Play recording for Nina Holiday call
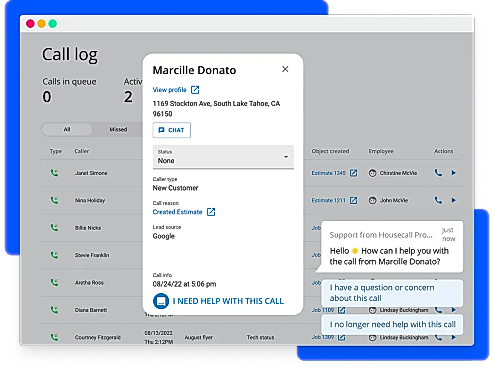The width and height of the screenshot is (494, 368). click(454, 200)
